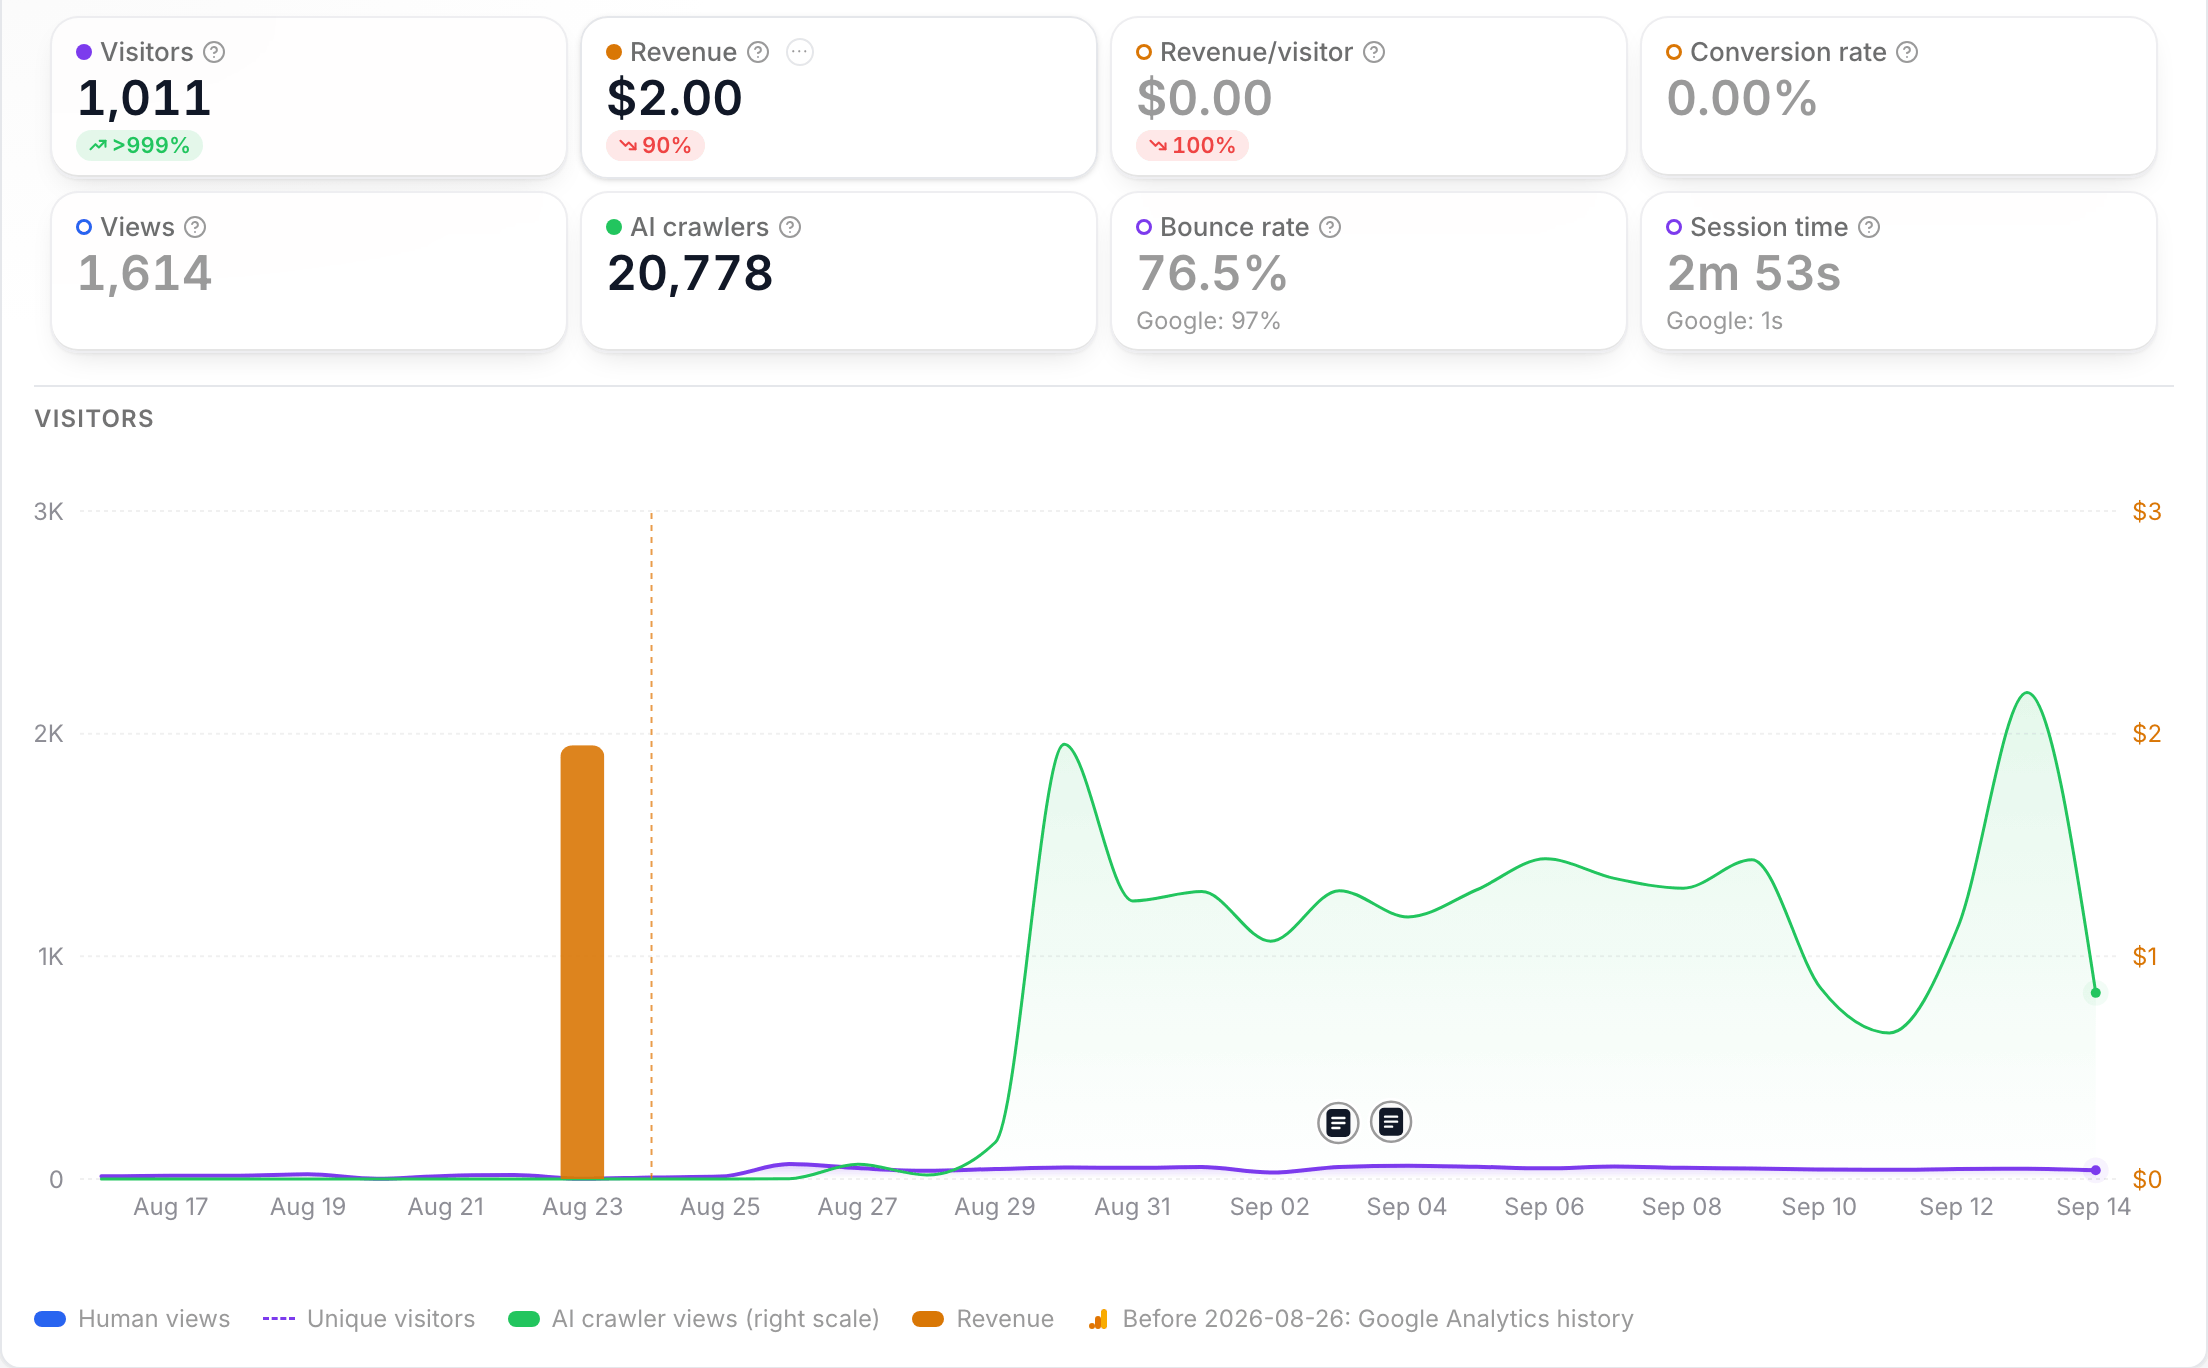2208x1368 pixels.
Task: Click the Google: 1s session time text
Action: click(x=1724, y=321)
